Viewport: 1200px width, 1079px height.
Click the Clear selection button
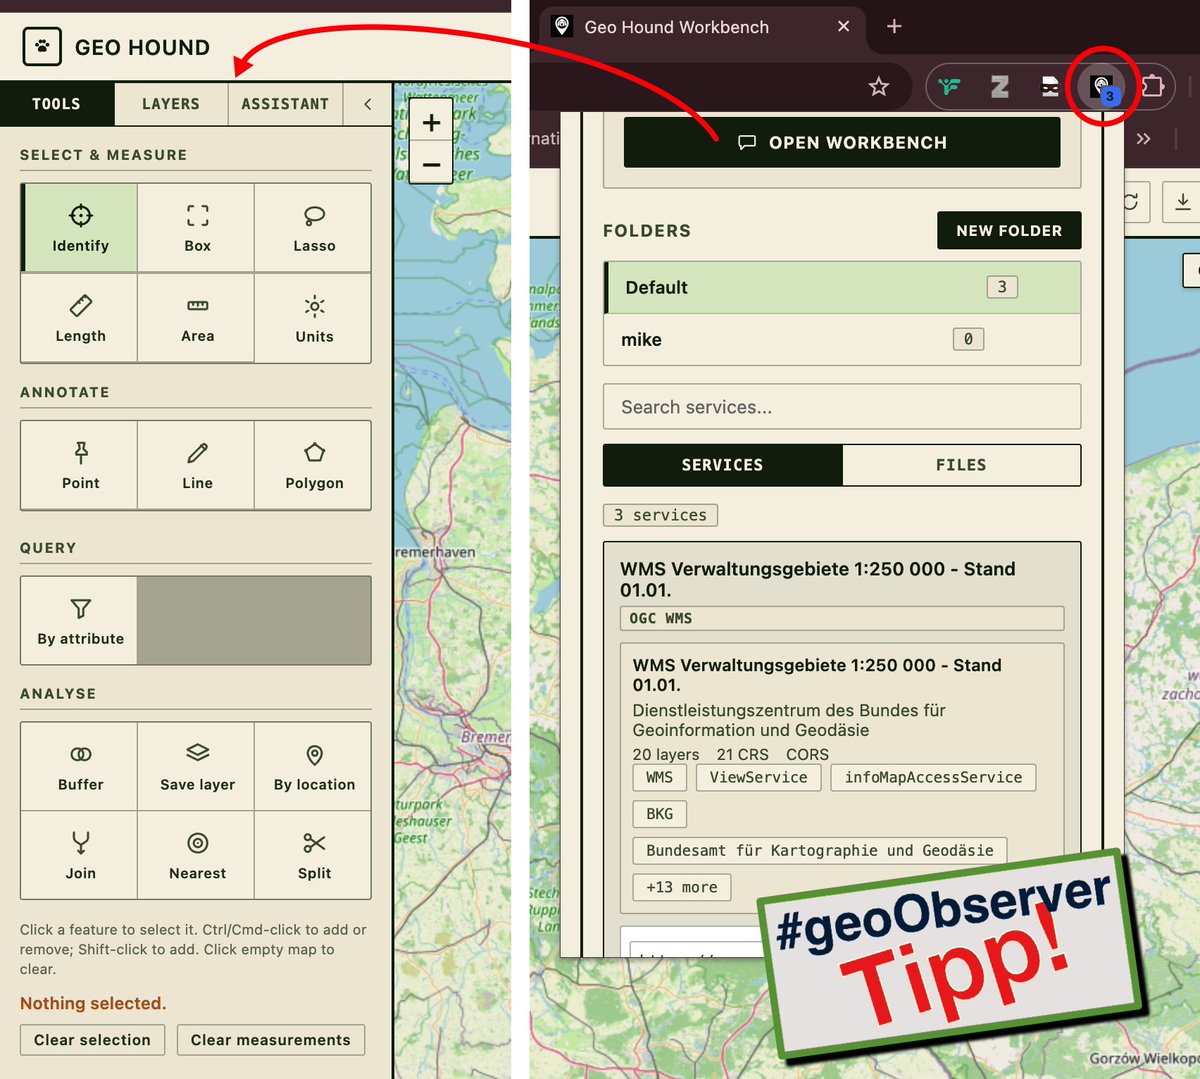pyautogui.click(x=92, y=1040)
